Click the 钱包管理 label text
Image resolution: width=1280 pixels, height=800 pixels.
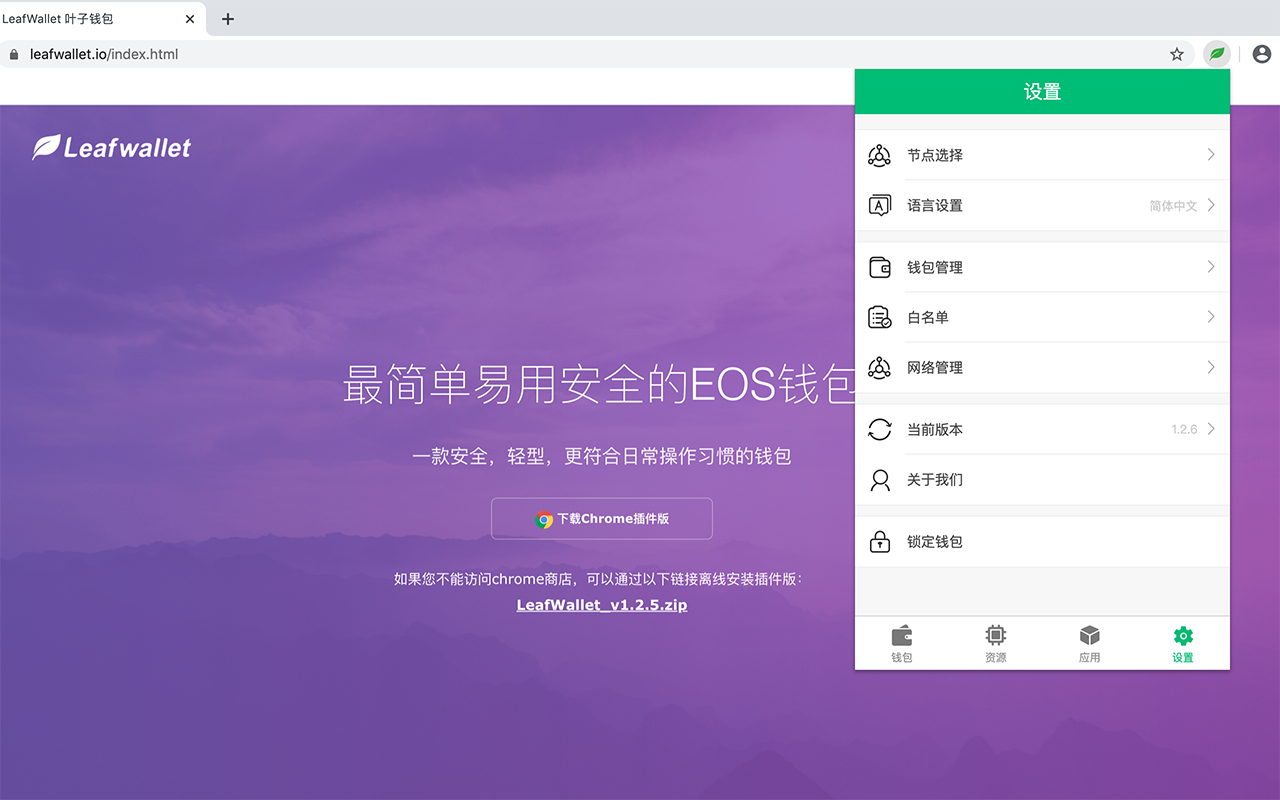[935, 267]
